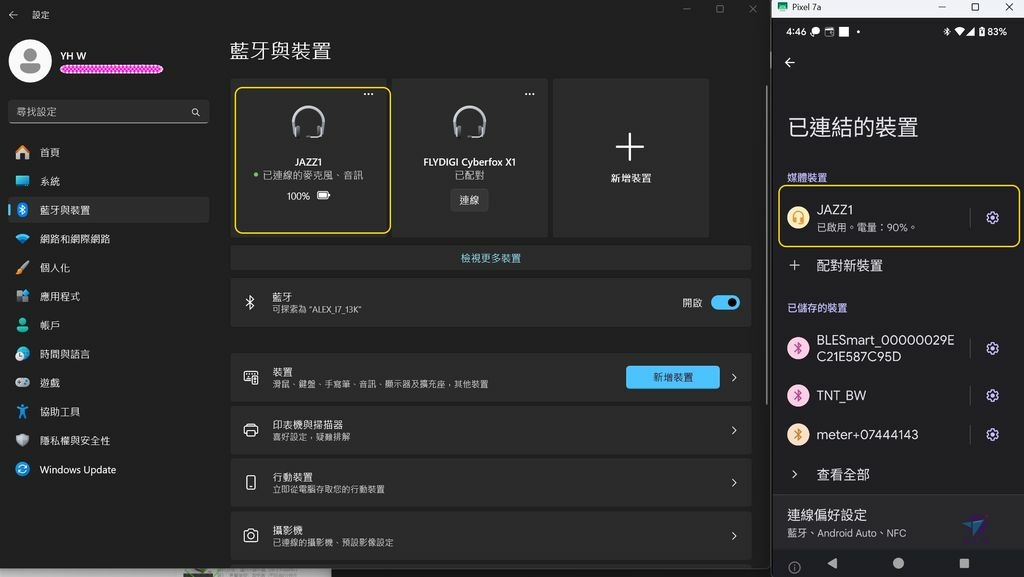Go to 時間與語言 in the sidebar
The image size is (1024, 577).
108,354
